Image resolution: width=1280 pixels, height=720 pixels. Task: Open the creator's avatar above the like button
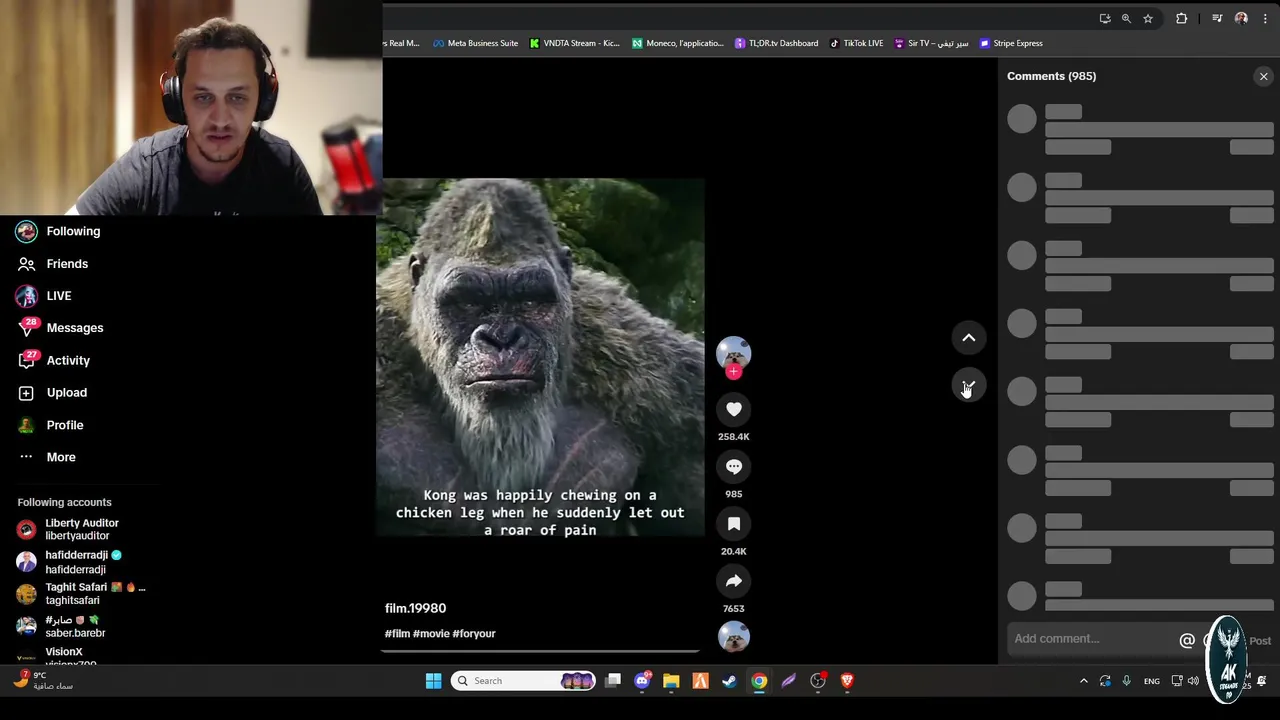[x=734, y=353]
